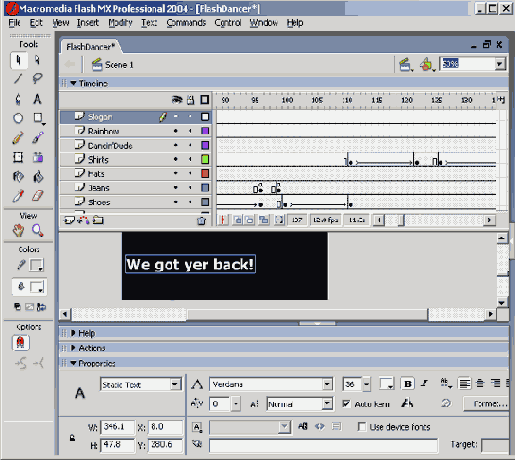Image resolution: width=515 pixels, height=460 pixels.
Task: Open the Commands menu
Action: coord(186,23)
